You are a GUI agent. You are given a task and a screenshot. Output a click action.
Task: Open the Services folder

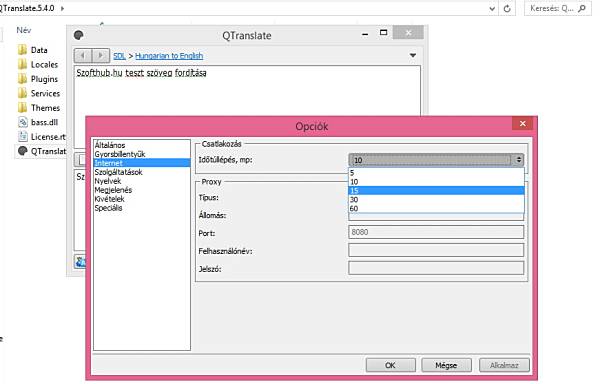[x=39, y=93]
